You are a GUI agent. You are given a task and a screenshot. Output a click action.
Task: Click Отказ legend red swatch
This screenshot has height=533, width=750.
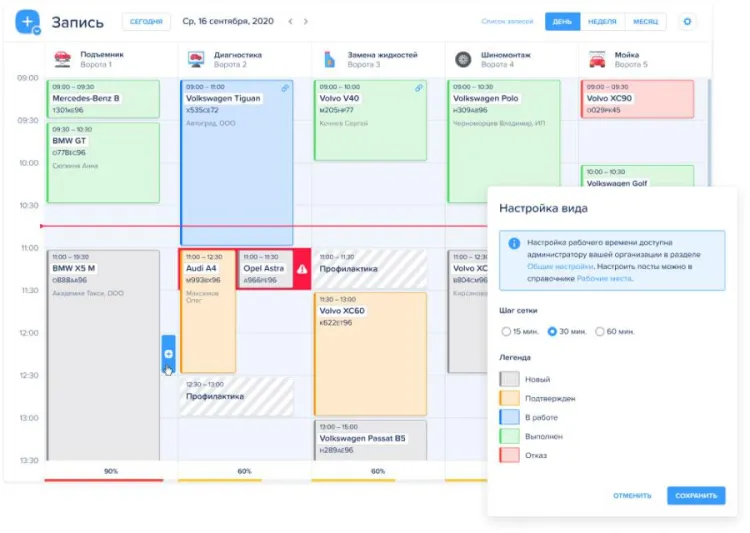point(509,455)
